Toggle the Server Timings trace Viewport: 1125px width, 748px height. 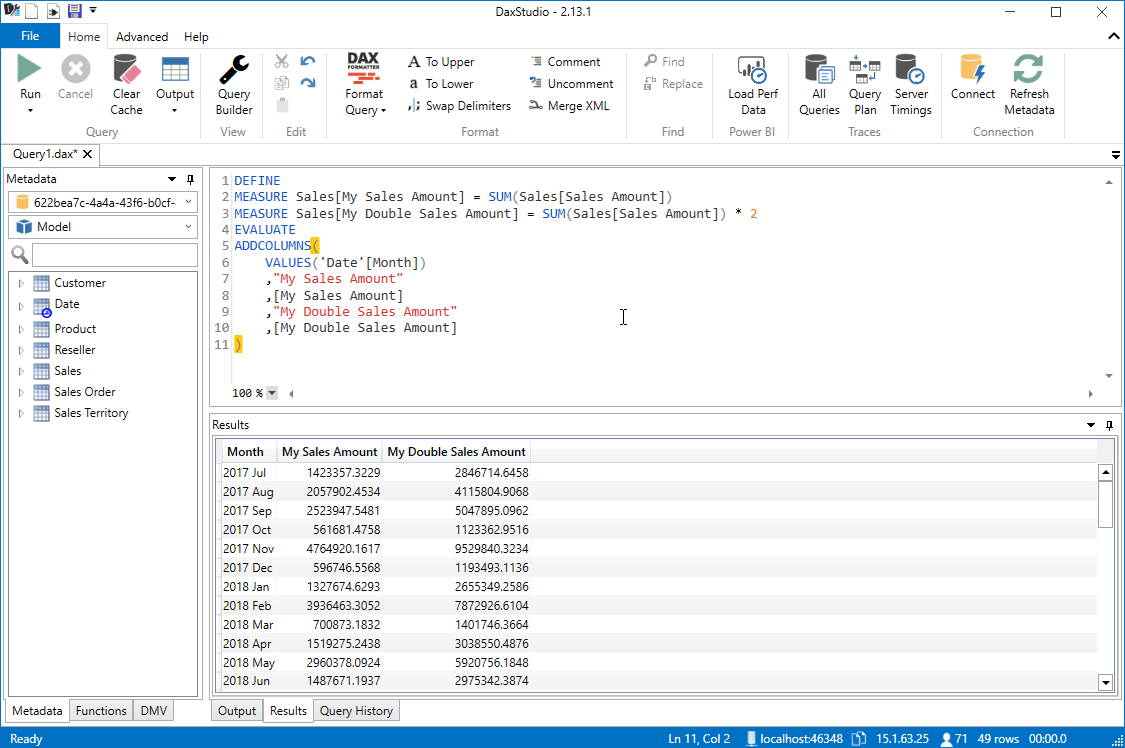click(910, 85)
